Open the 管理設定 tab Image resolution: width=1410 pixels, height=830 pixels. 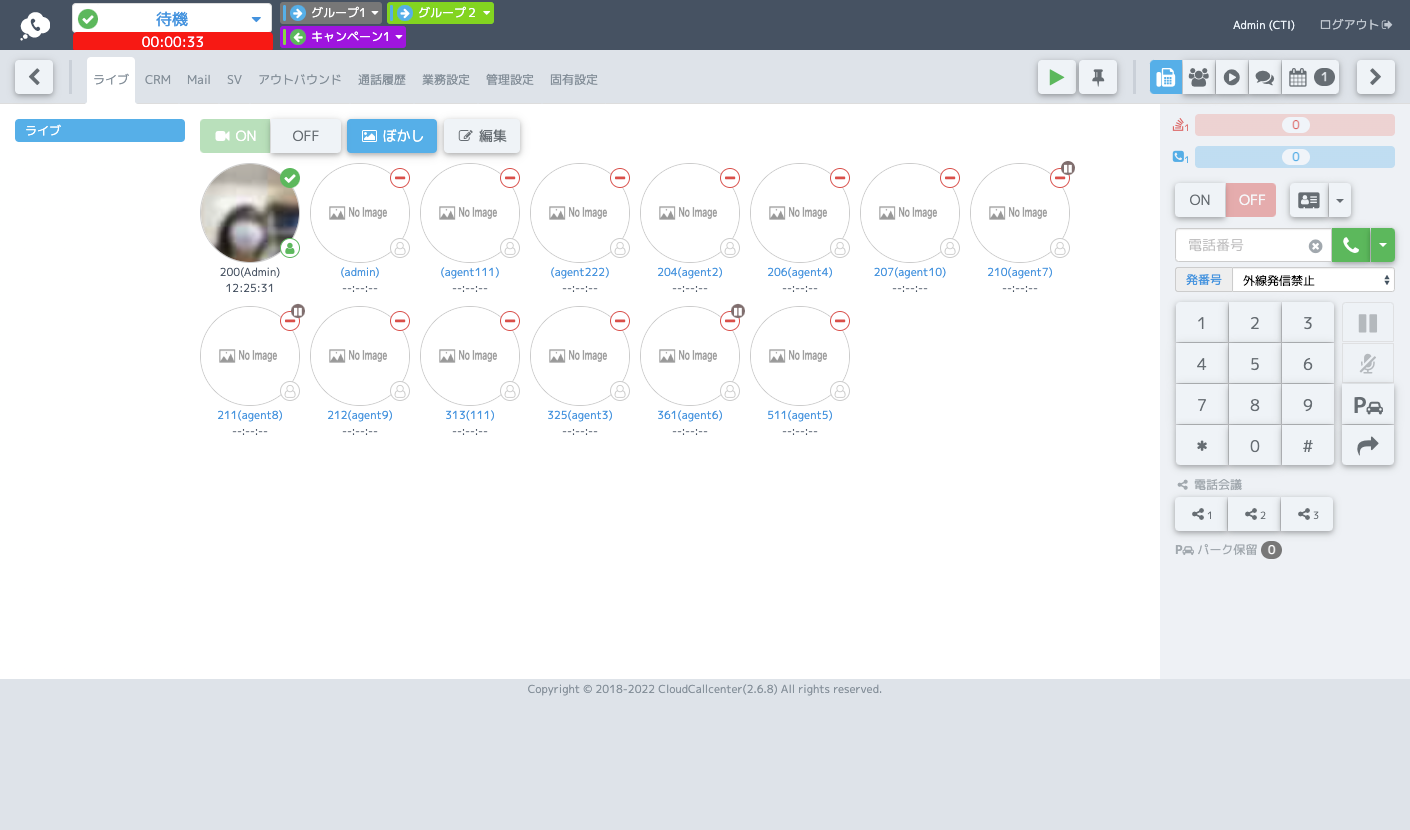click(x=510, y=80)
